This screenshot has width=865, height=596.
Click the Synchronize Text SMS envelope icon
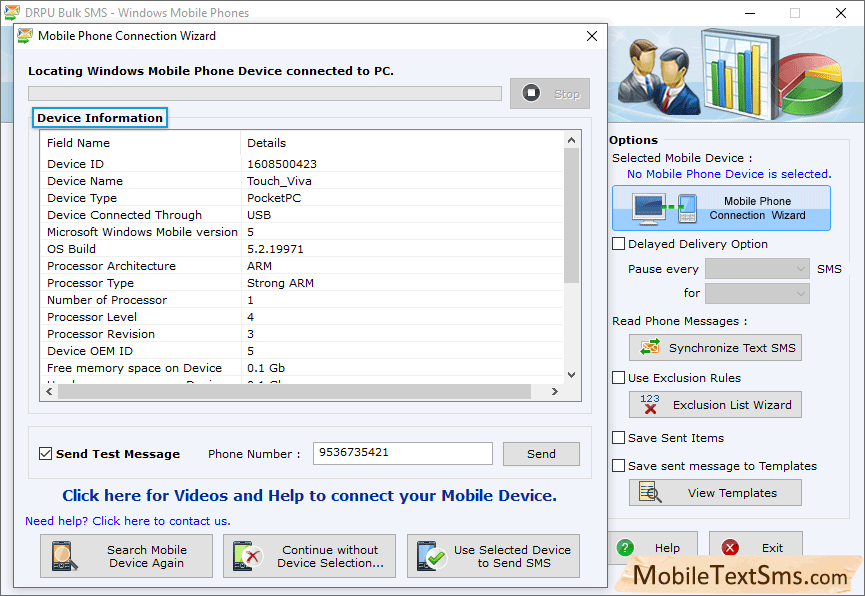(x=650, y=348)
